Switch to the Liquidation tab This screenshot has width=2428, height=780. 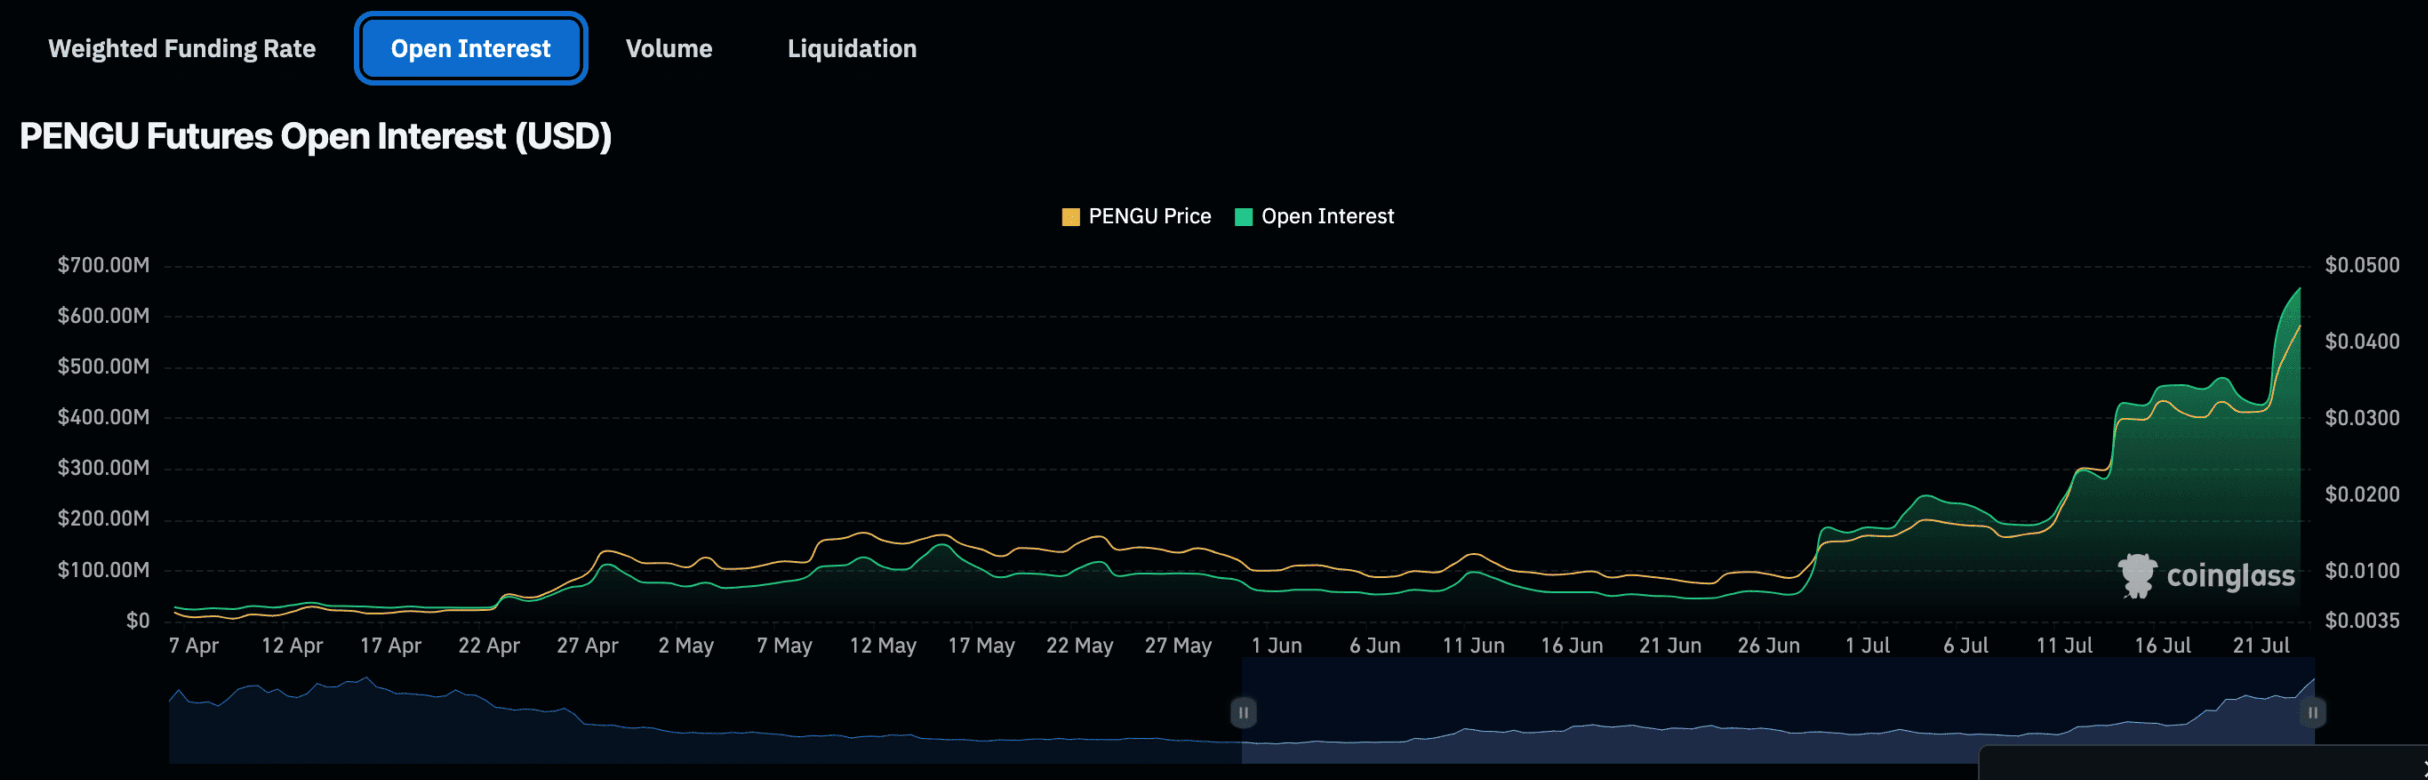click(852, 48)
